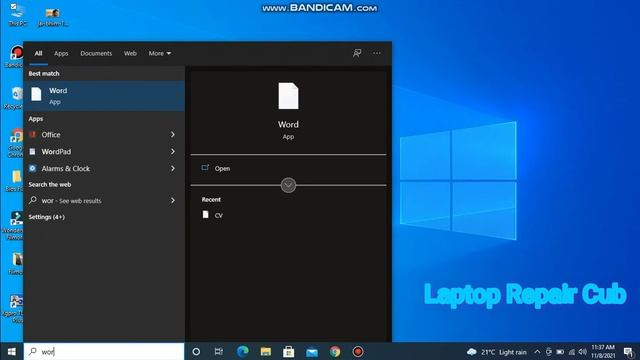The image size is (640, 360).
Task: Open the More filter dropdown
Action: click(x=160, y=53)
